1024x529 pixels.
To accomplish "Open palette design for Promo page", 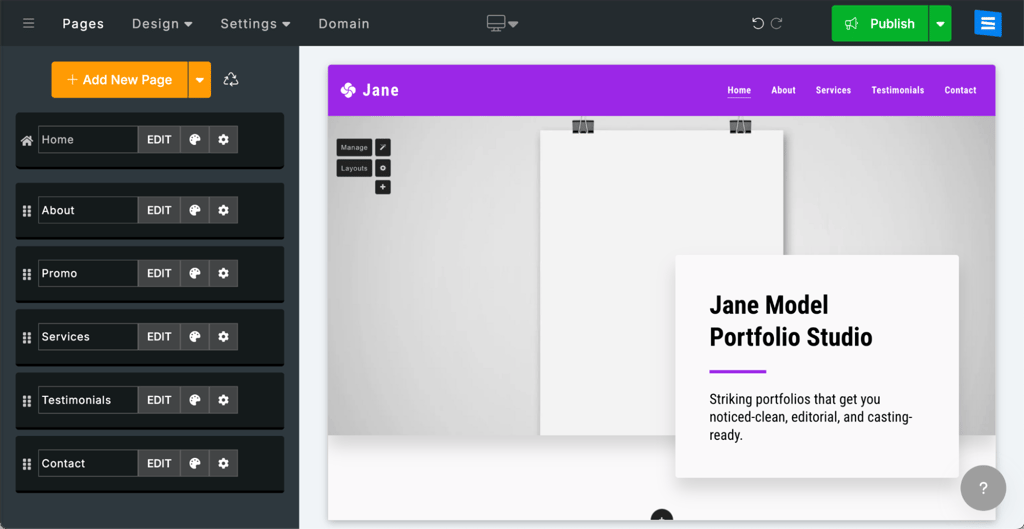I will tap(195, 274).
